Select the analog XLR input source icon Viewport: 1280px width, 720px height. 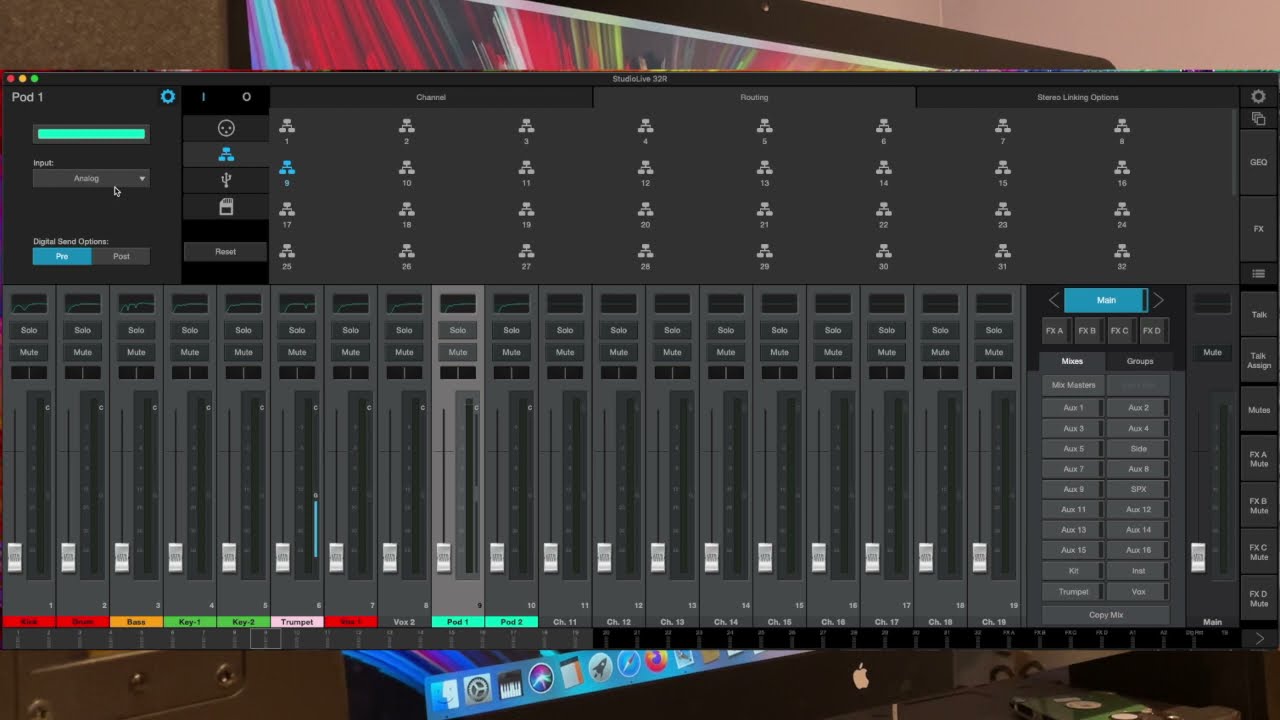[226, 128]
